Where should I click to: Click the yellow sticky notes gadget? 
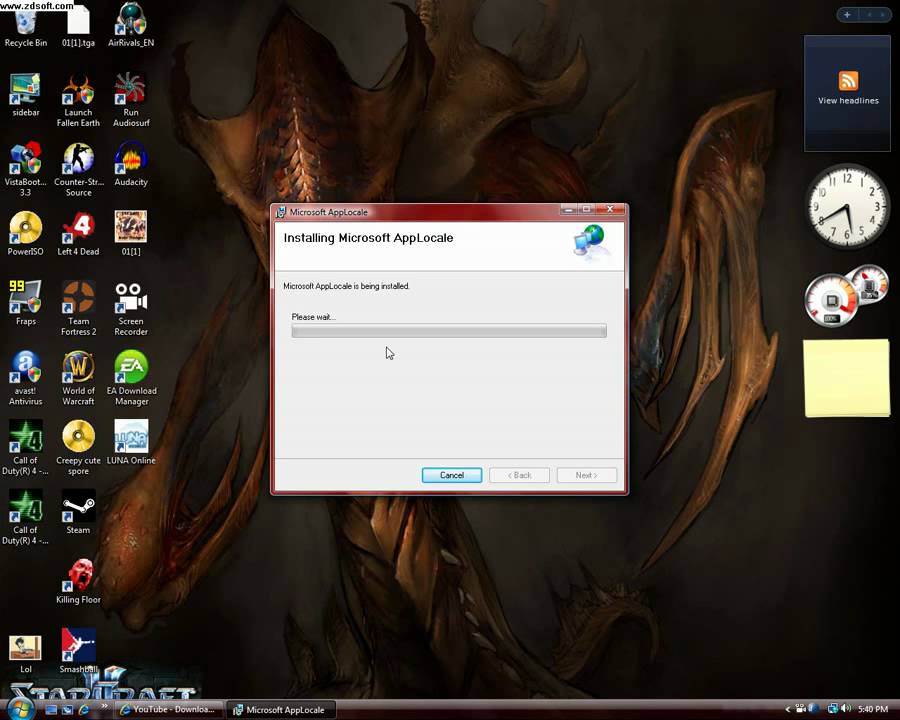tap(847, 378)
